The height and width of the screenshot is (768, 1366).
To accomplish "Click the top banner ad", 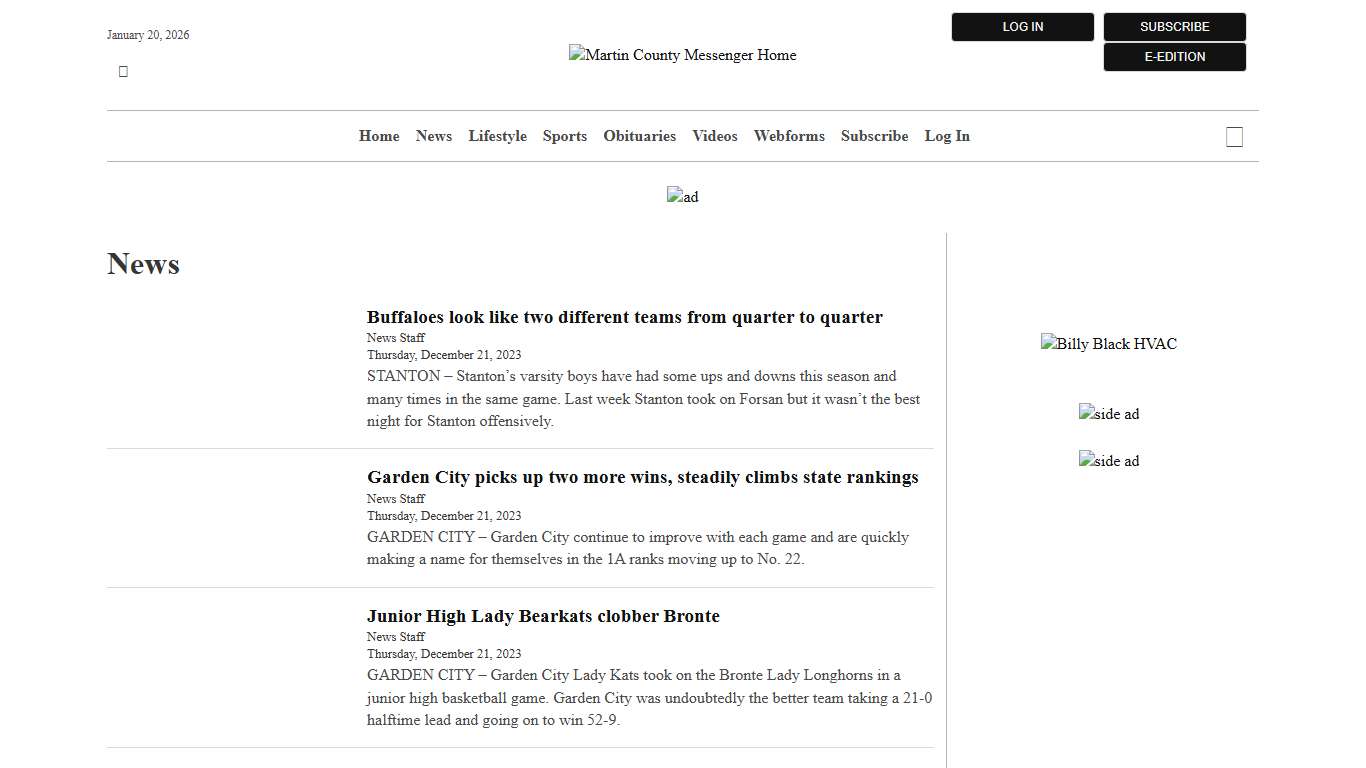I will (x=682, y=196).
